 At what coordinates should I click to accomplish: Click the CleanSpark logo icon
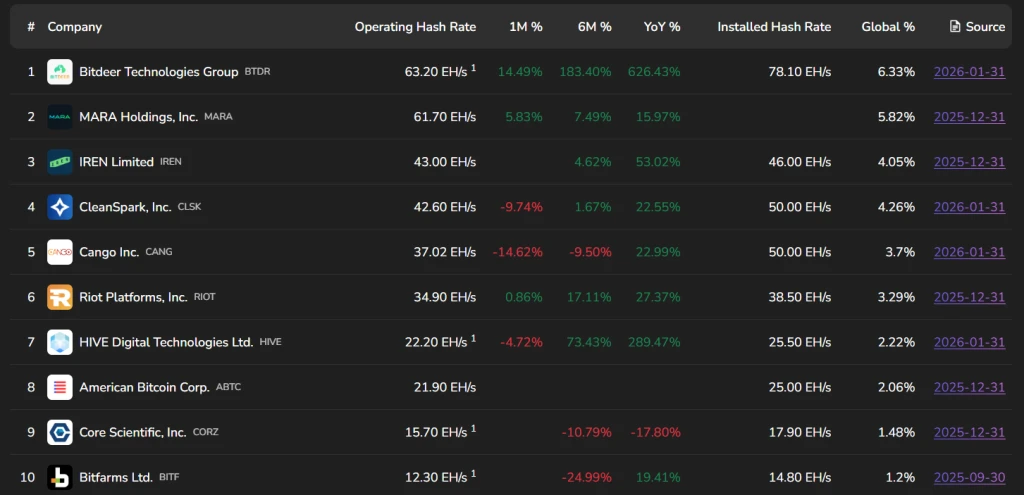tap(60, 207)
